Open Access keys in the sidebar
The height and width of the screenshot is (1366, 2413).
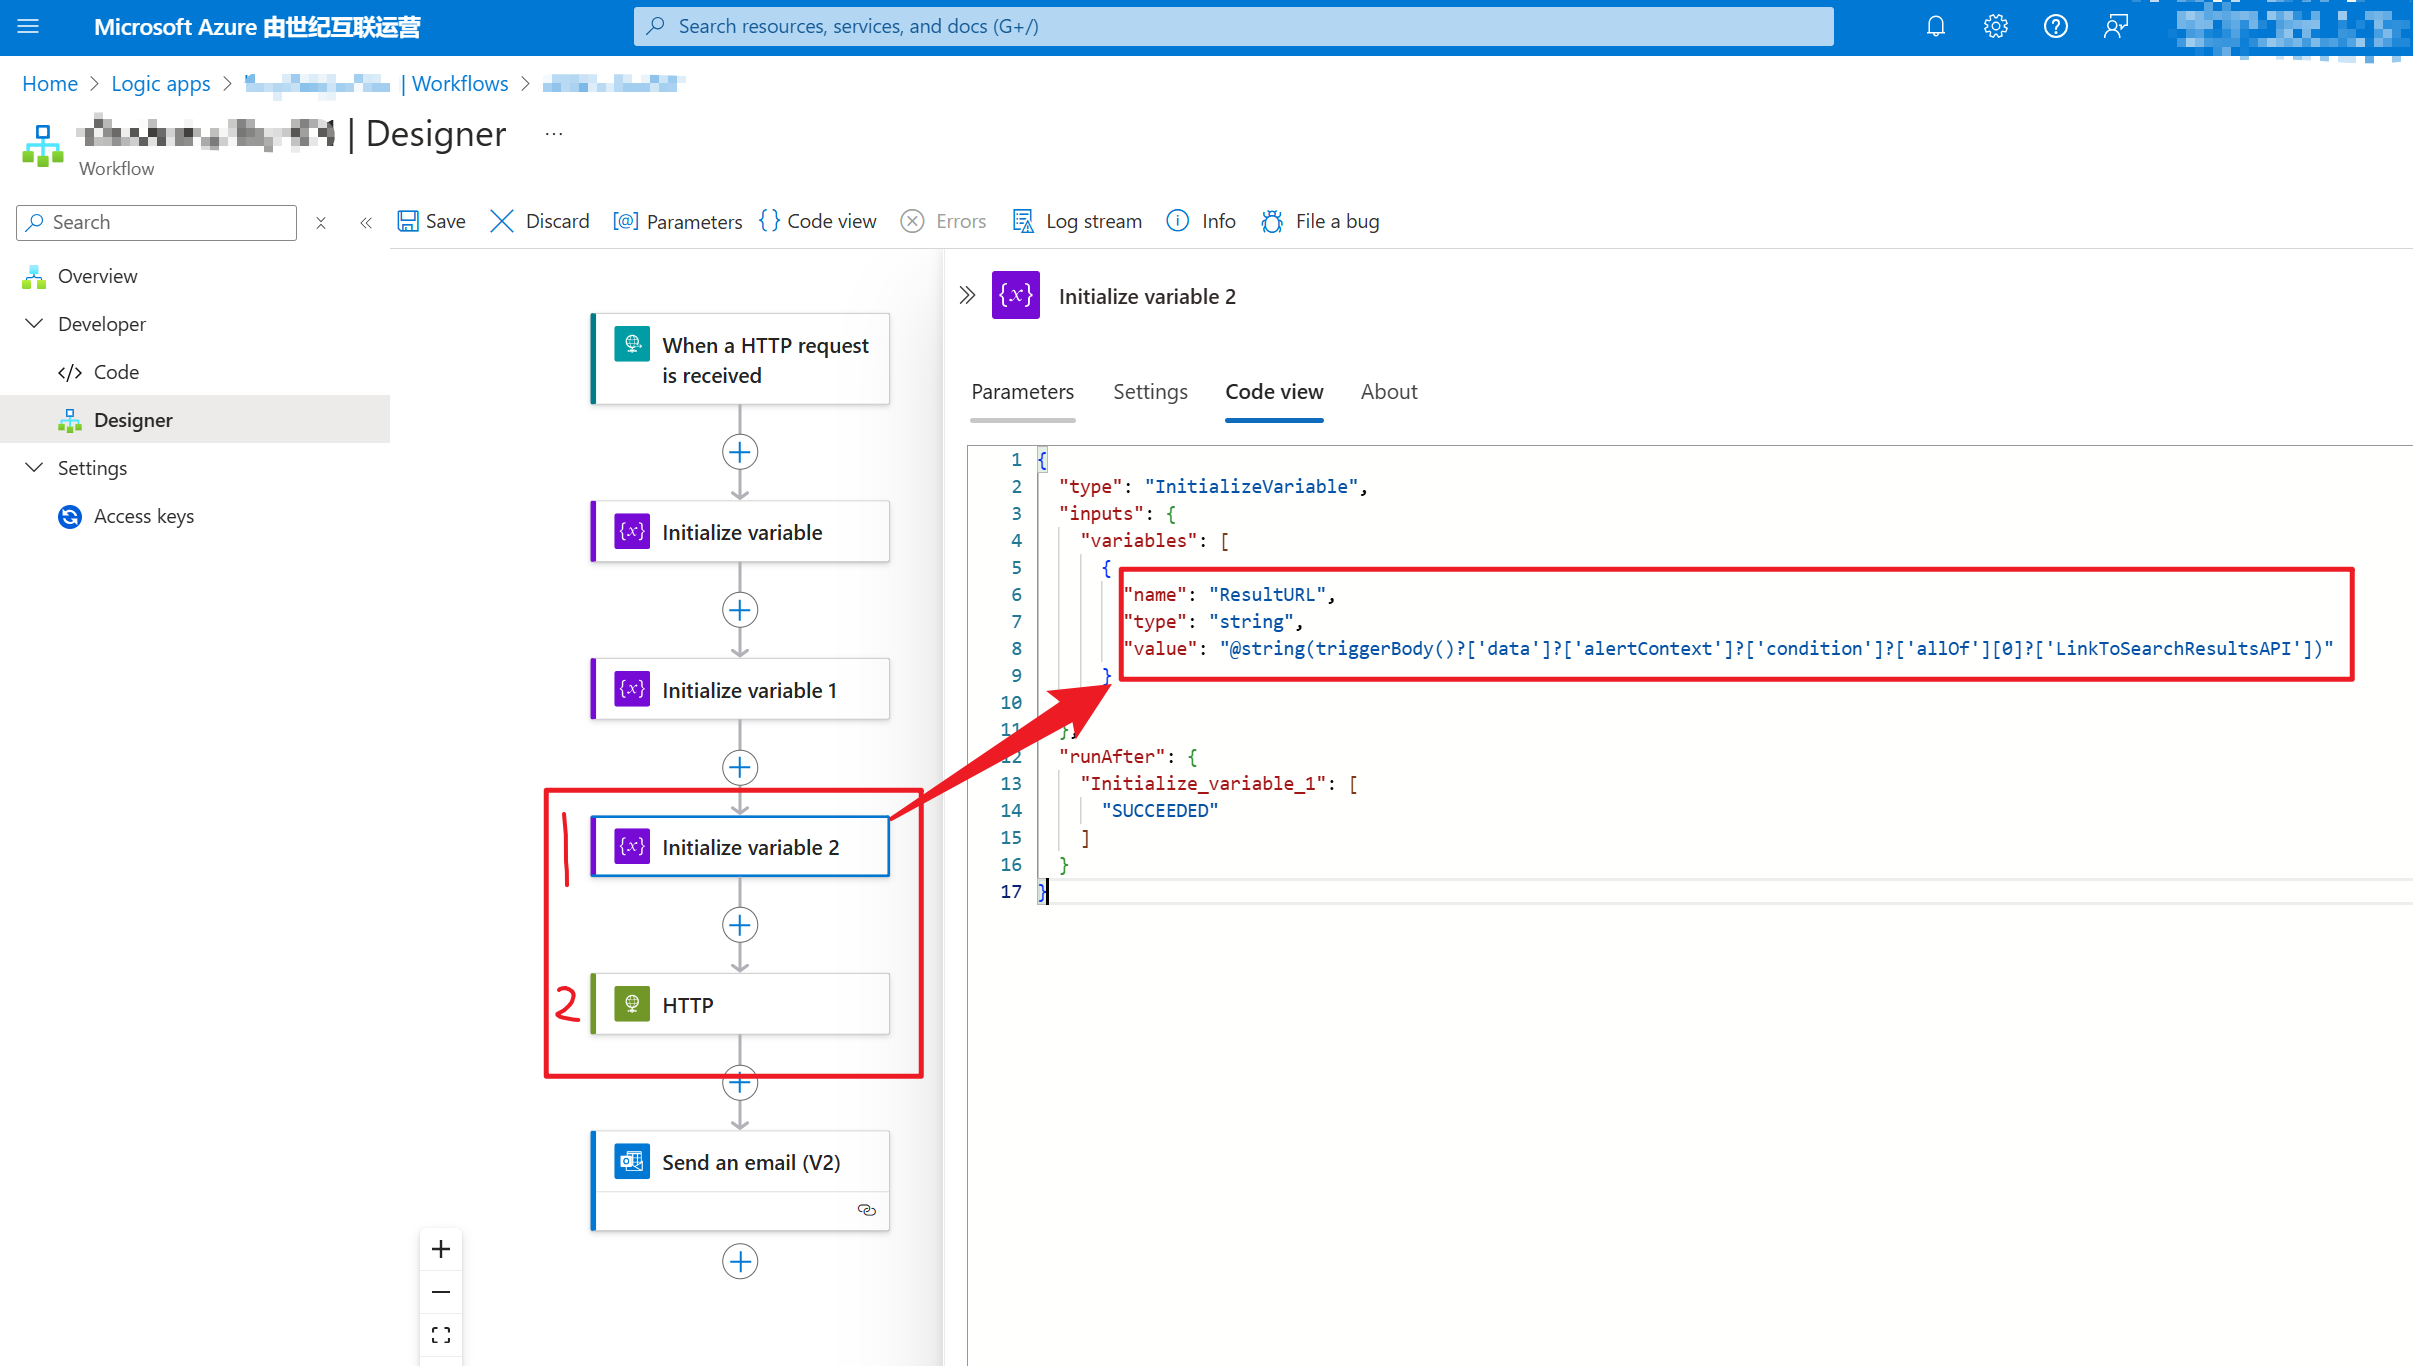coord(143,516)
